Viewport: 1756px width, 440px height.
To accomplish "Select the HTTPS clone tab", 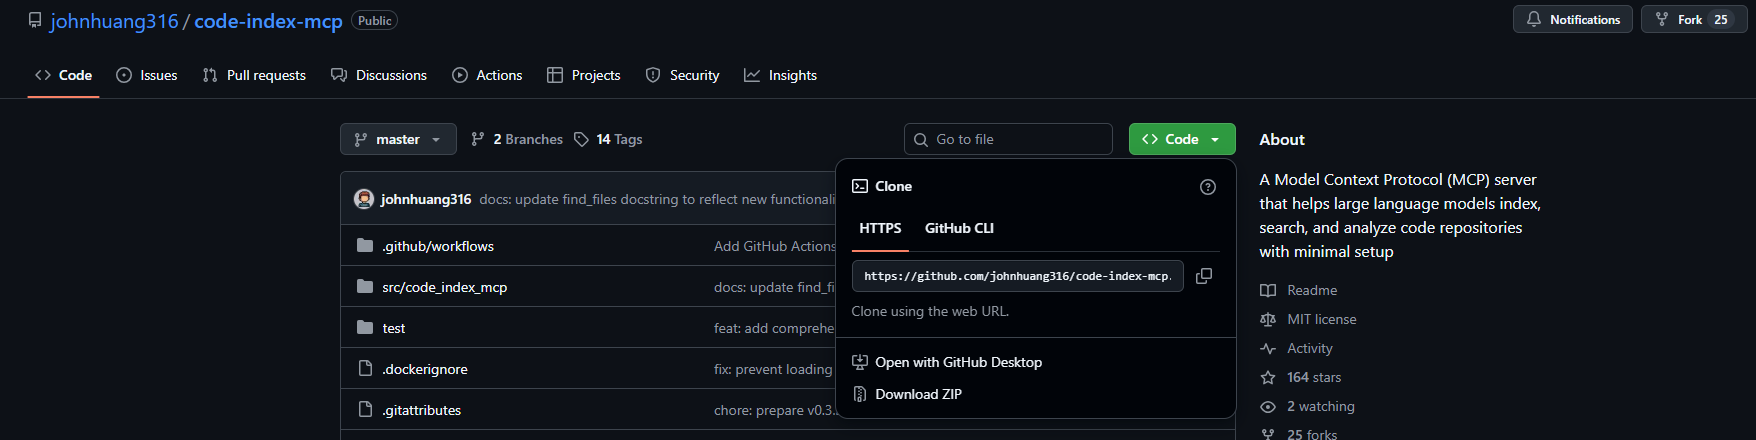I will [x=880, y=228].
